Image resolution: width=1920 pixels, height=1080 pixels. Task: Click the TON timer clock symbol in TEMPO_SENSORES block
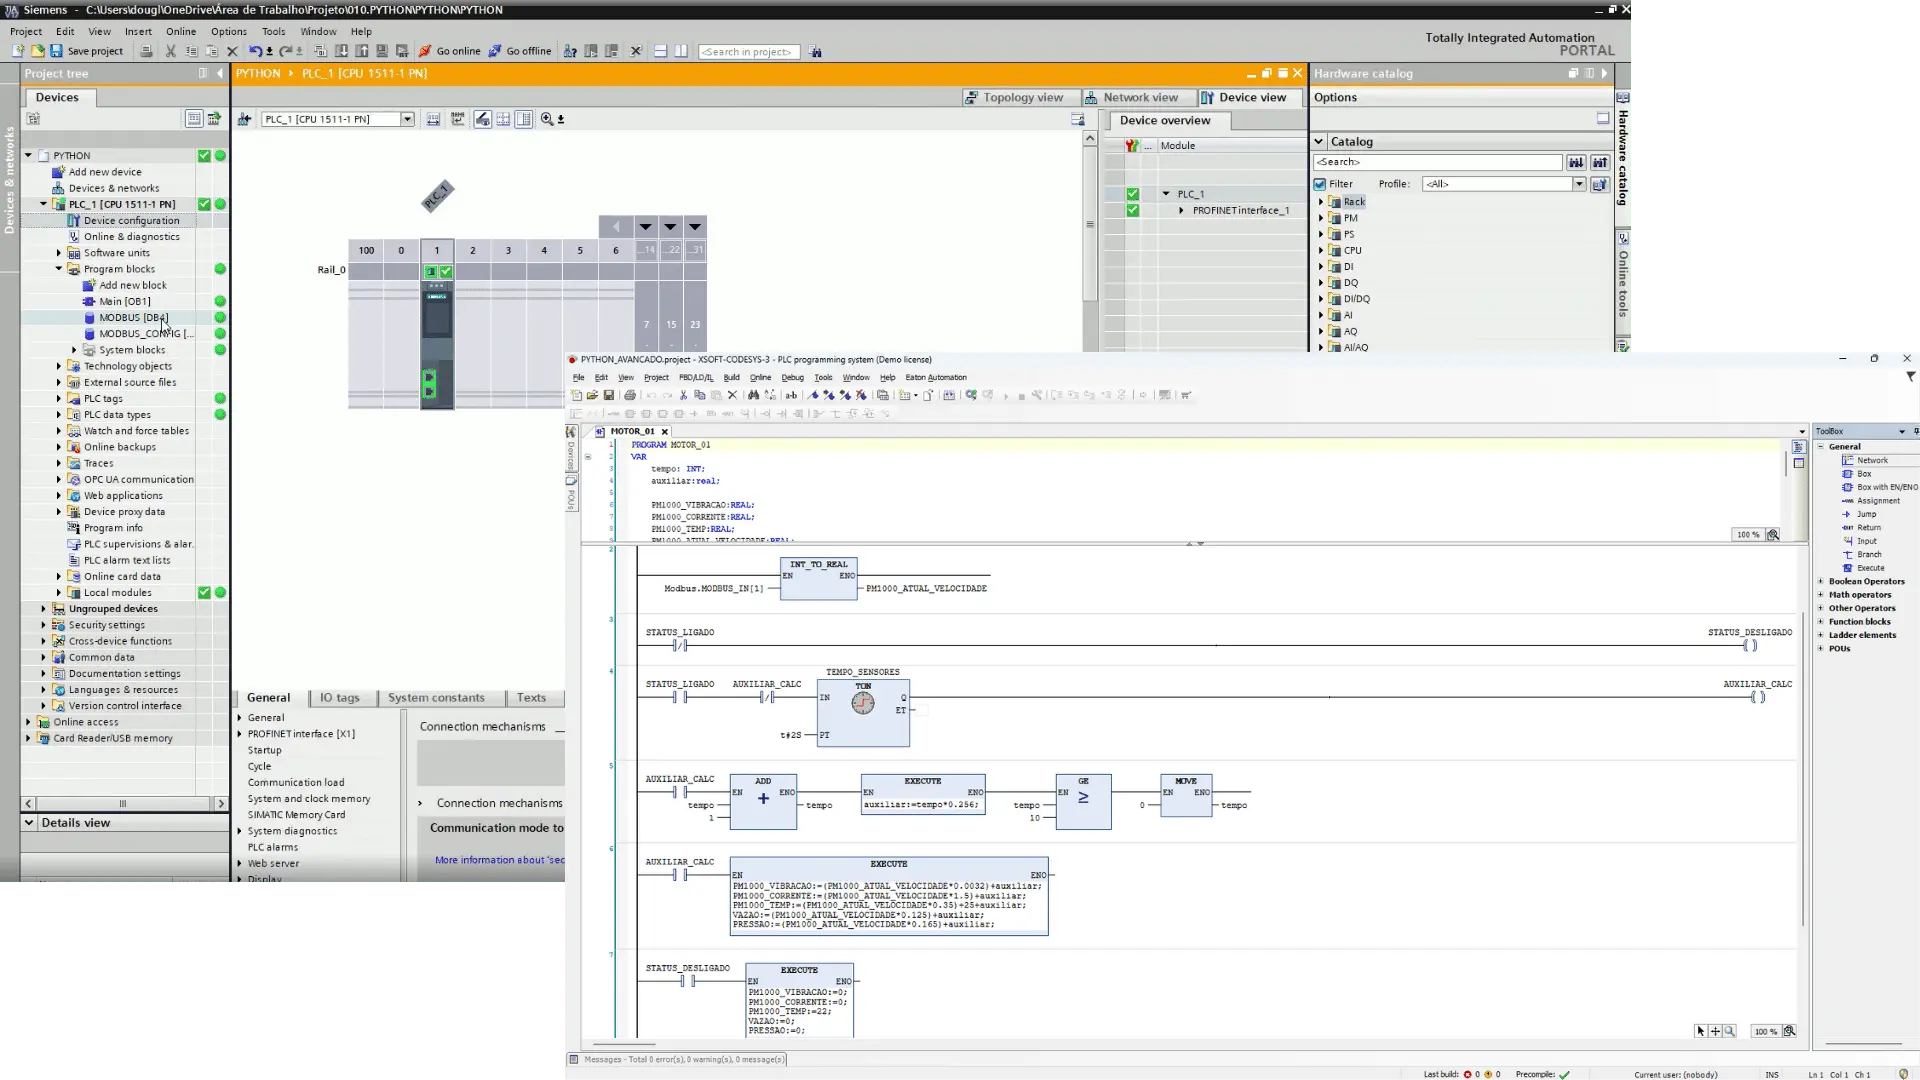pyautogui.click(x=863, y=703)
